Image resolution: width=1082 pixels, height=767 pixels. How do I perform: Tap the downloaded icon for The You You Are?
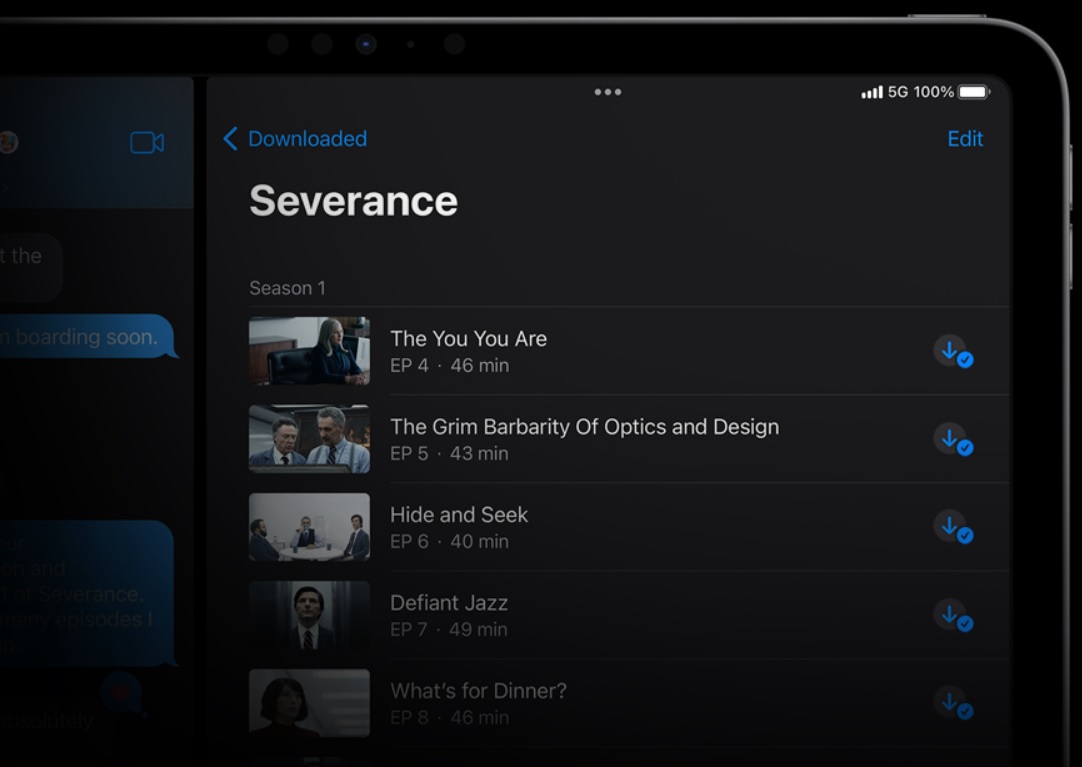click(953, 352)
